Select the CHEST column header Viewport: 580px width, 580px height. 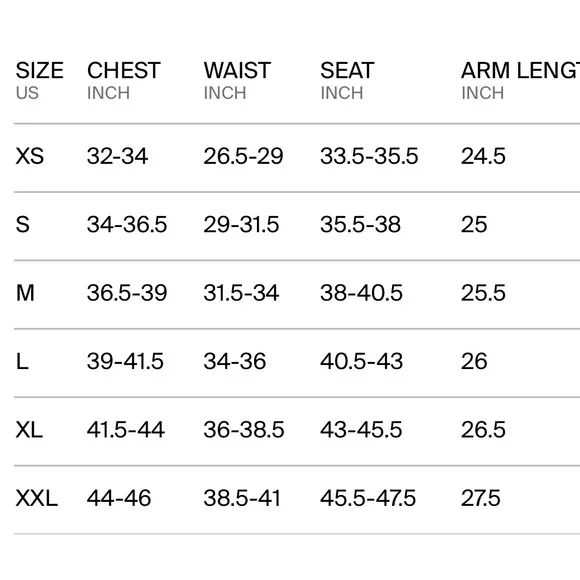tap(124, 70)
